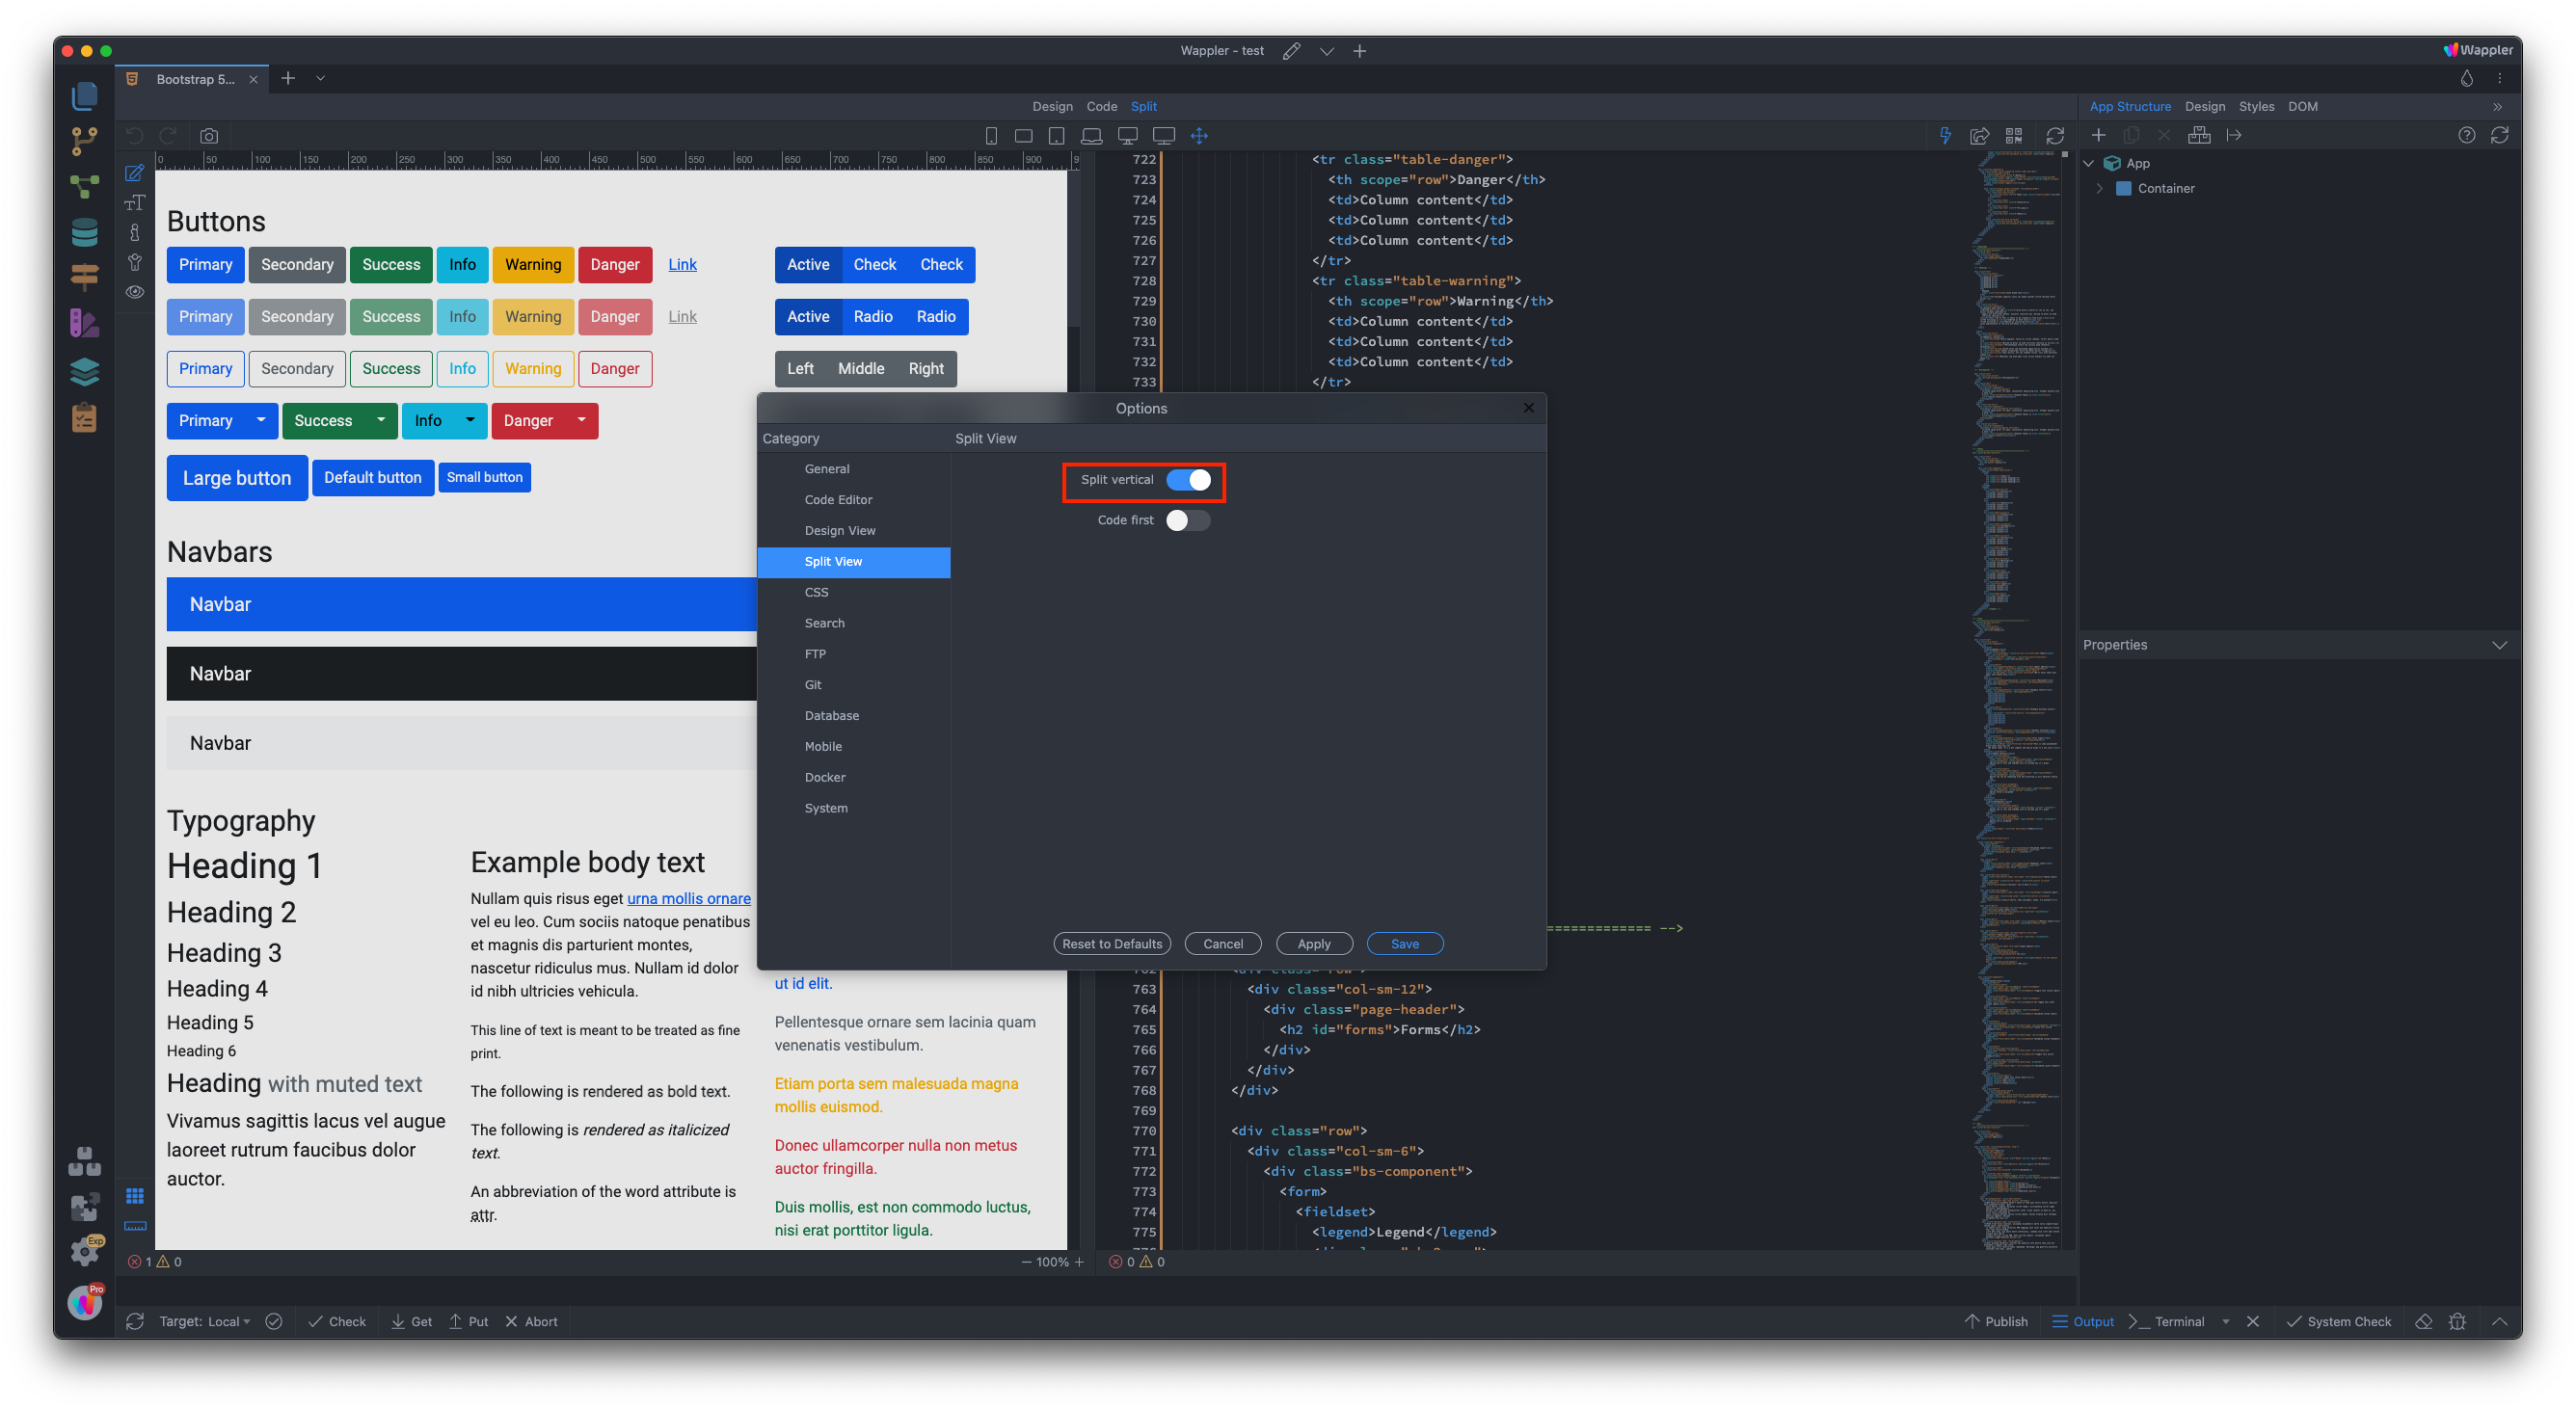
Task: Select the phone viewport size icon
Action: pos(991,135)
